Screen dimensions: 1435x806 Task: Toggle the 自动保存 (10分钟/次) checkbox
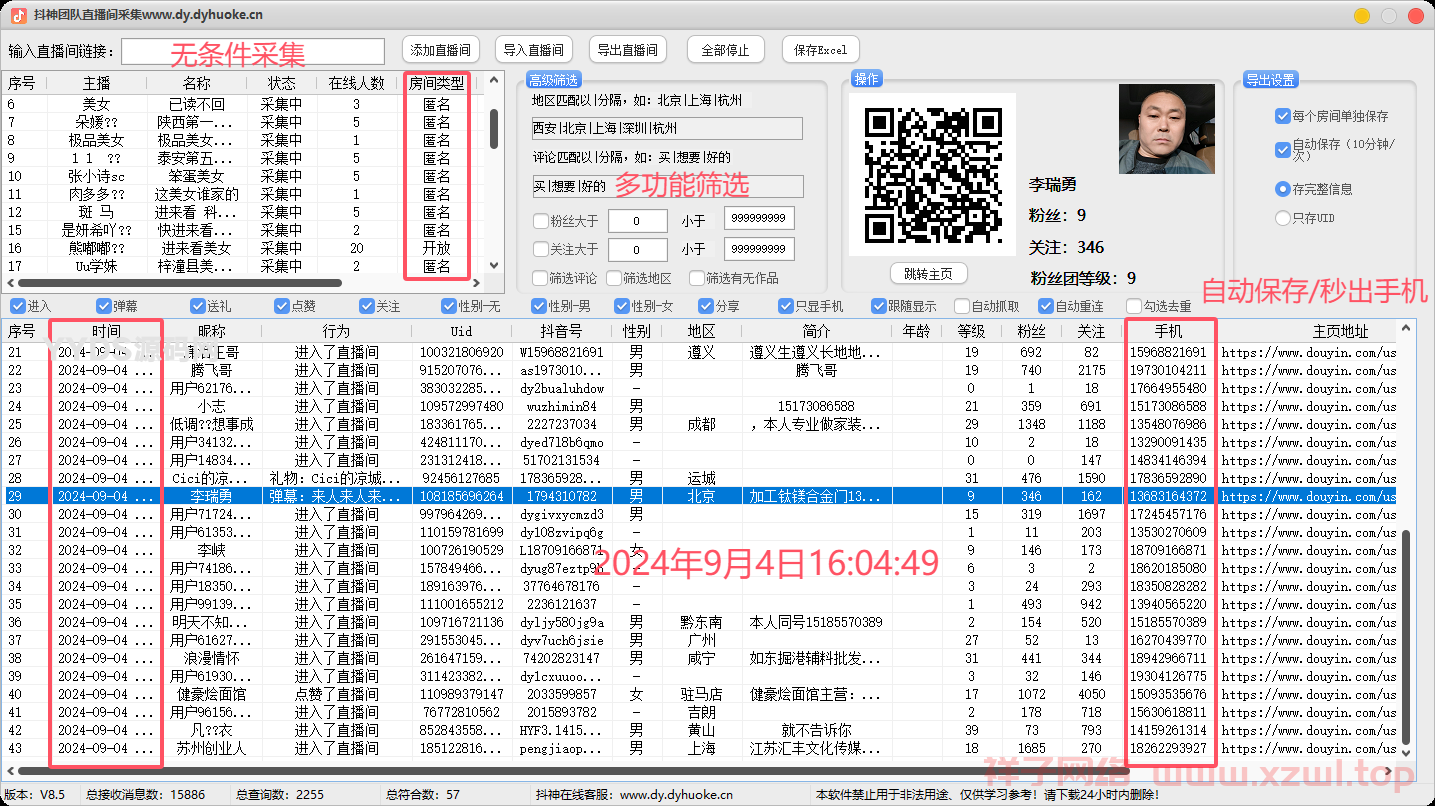[x=1283, y=149]
